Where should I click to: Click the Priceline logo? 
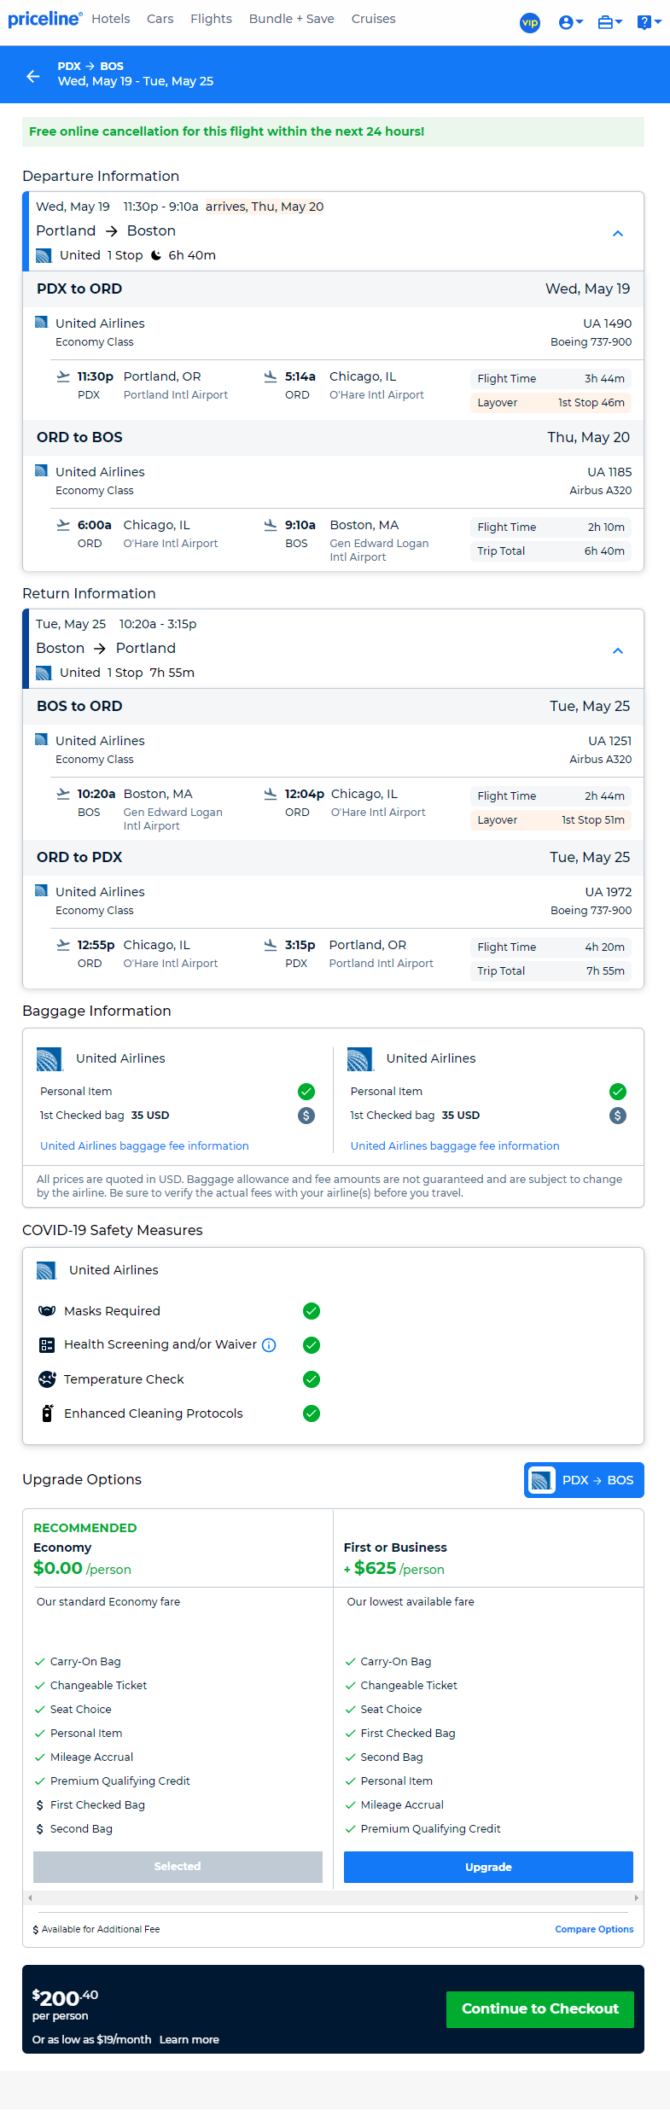(45, 19)
